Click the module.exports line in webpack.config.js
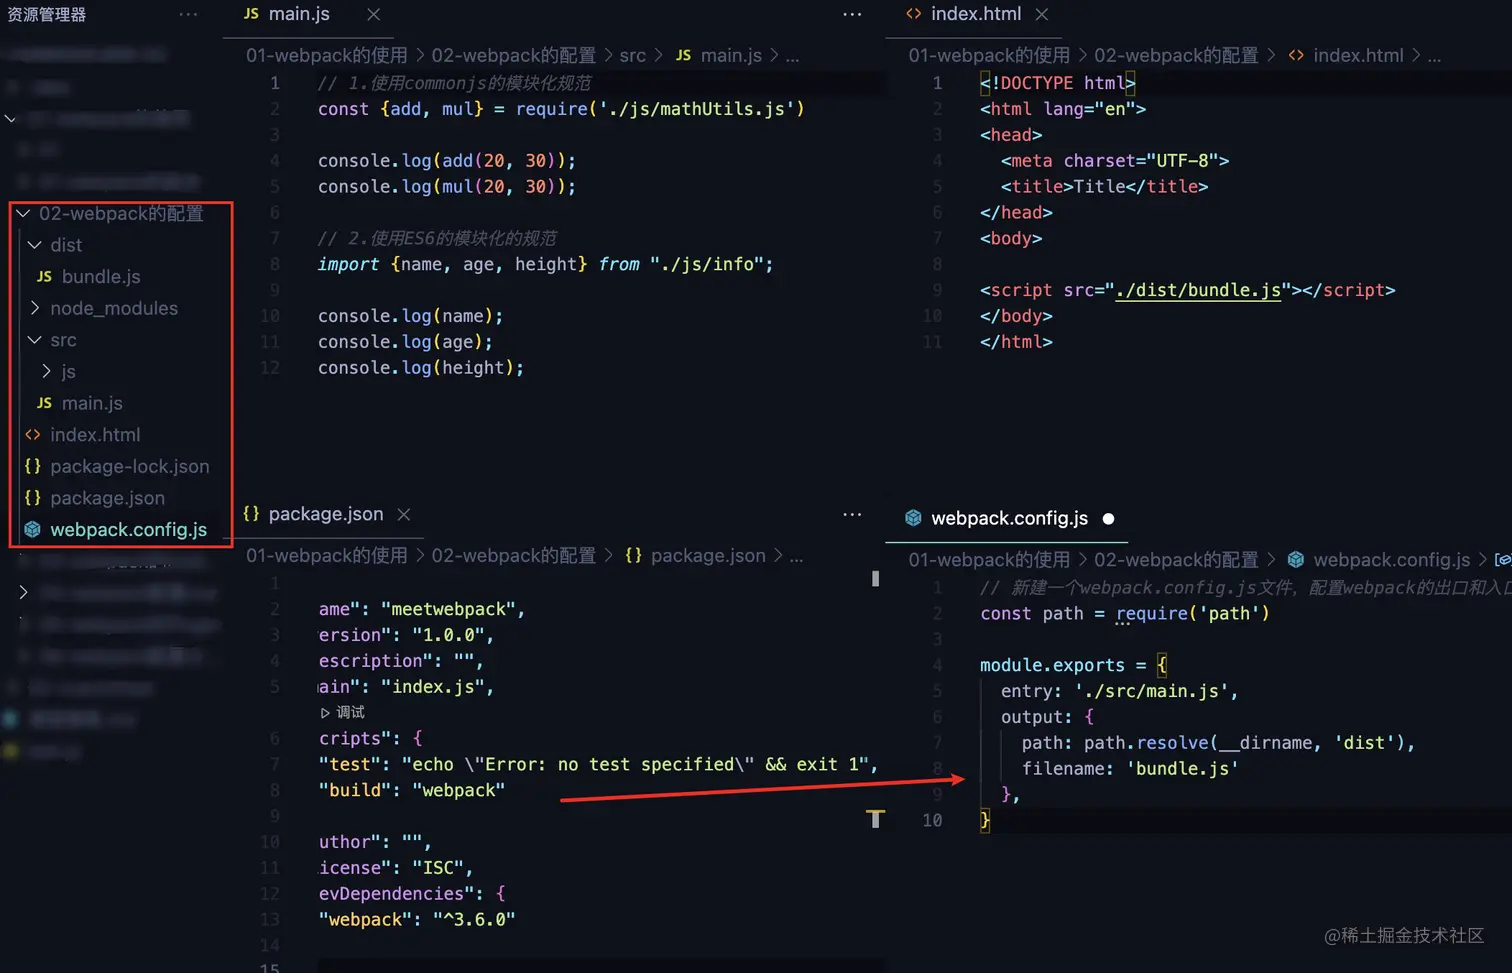 coord(1074,665)
